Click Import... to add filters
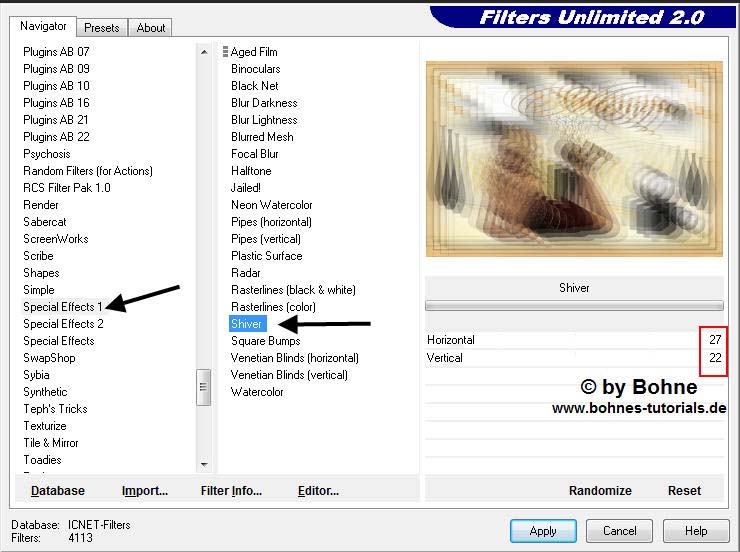740x552 pixels. pyautogui.click(x=145, y=491)
